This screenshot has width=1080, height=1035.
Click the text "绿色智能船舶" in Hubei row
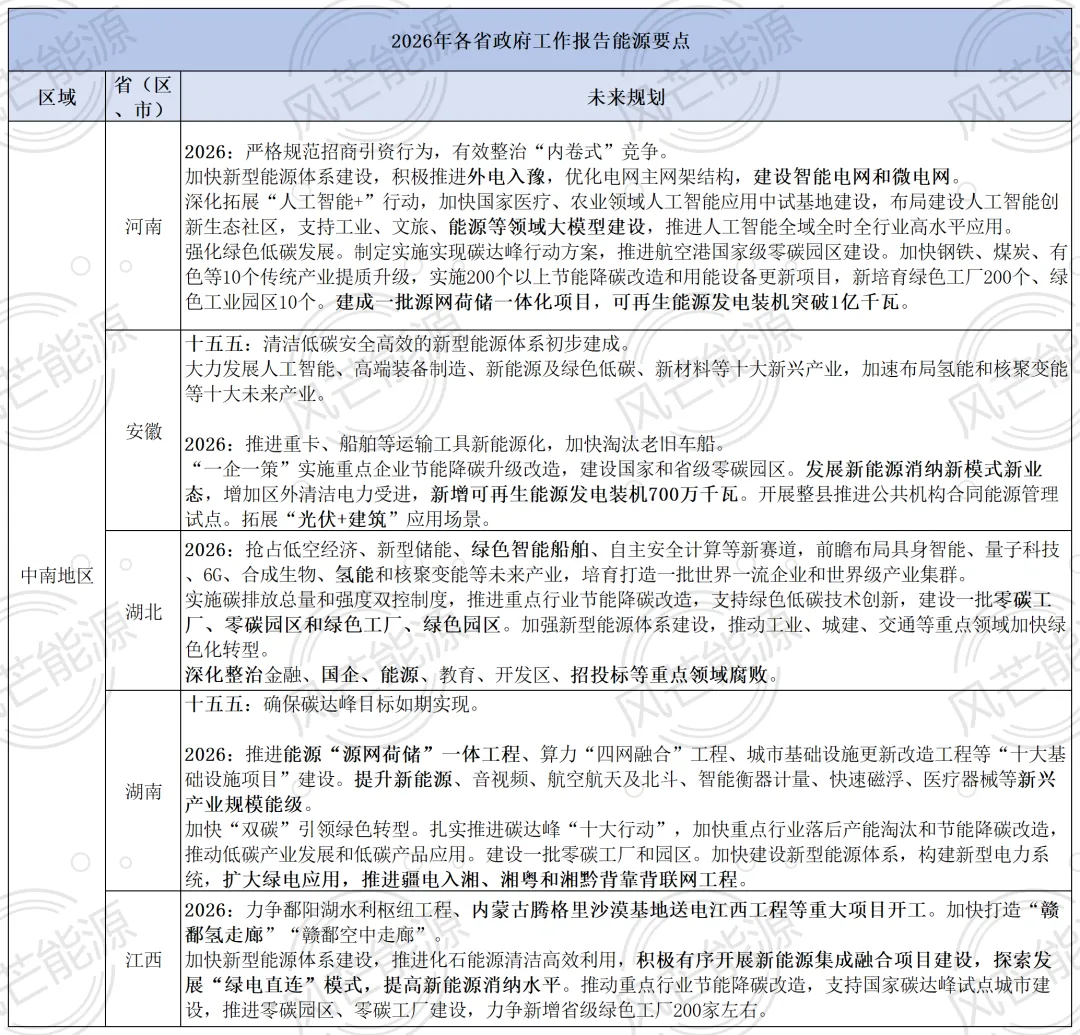point(530,550)
